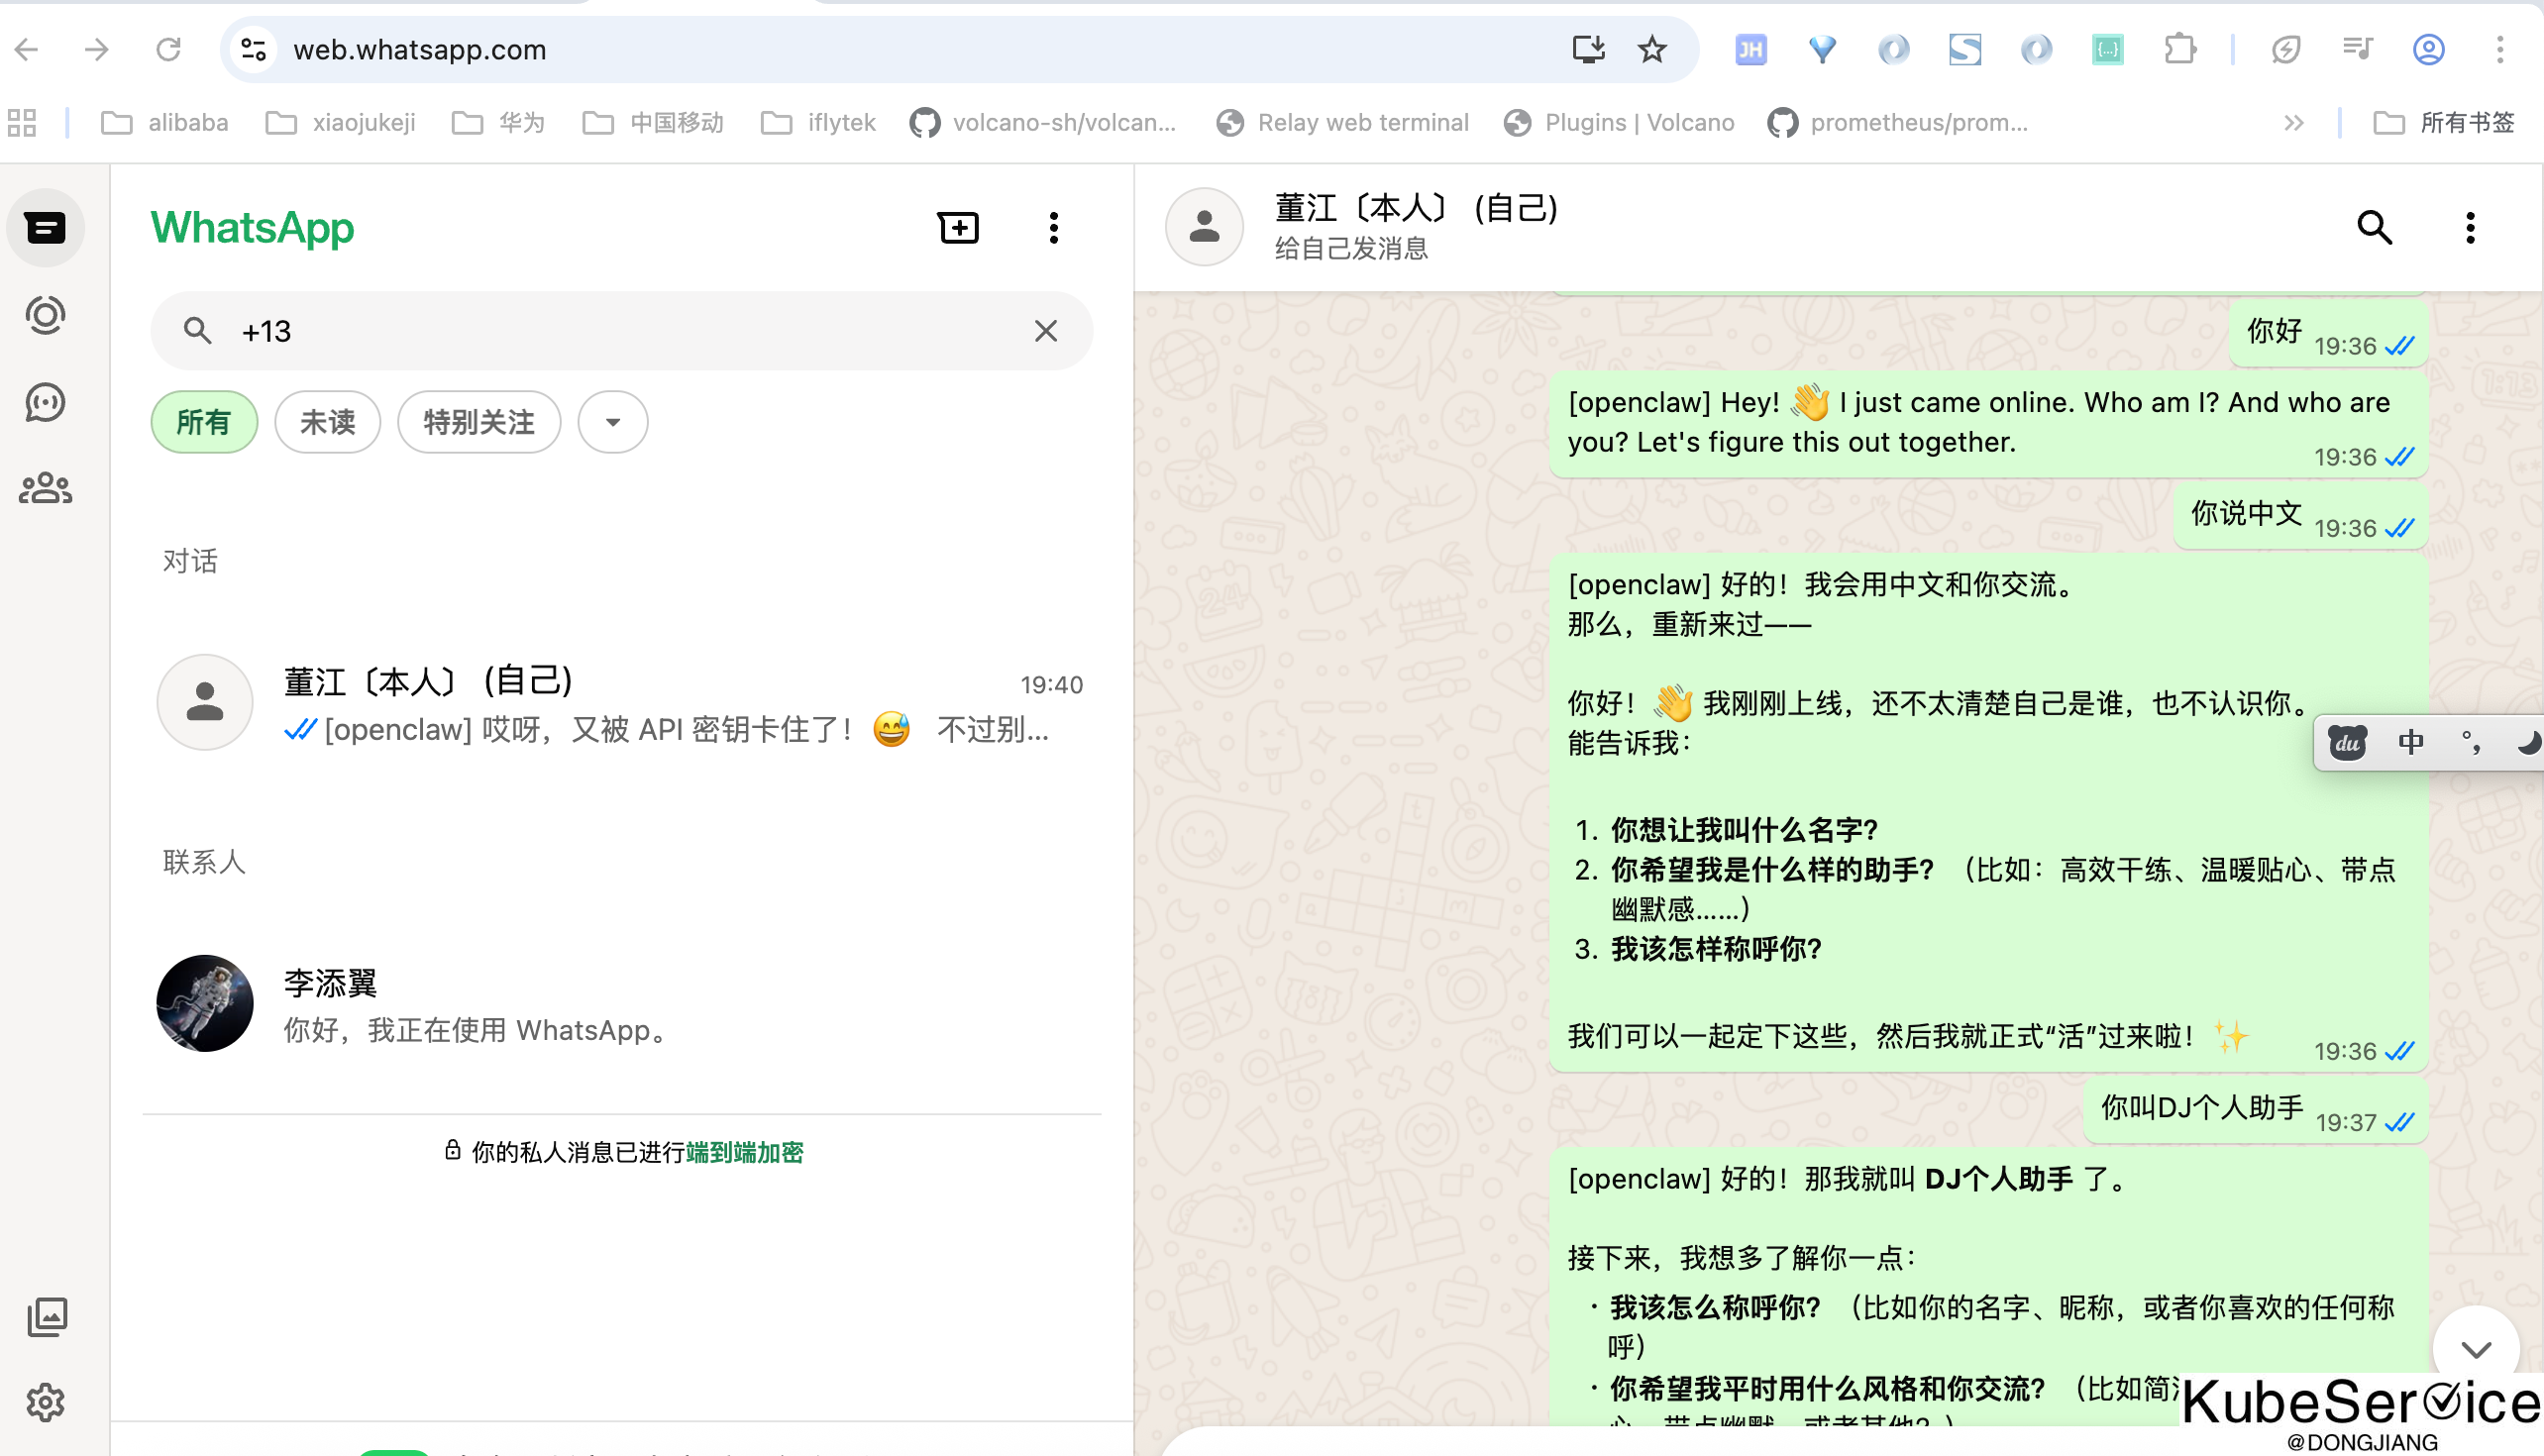Click the new chat icon
2544x1456 pixels.
pyautogui.click(x=958, y=228)
